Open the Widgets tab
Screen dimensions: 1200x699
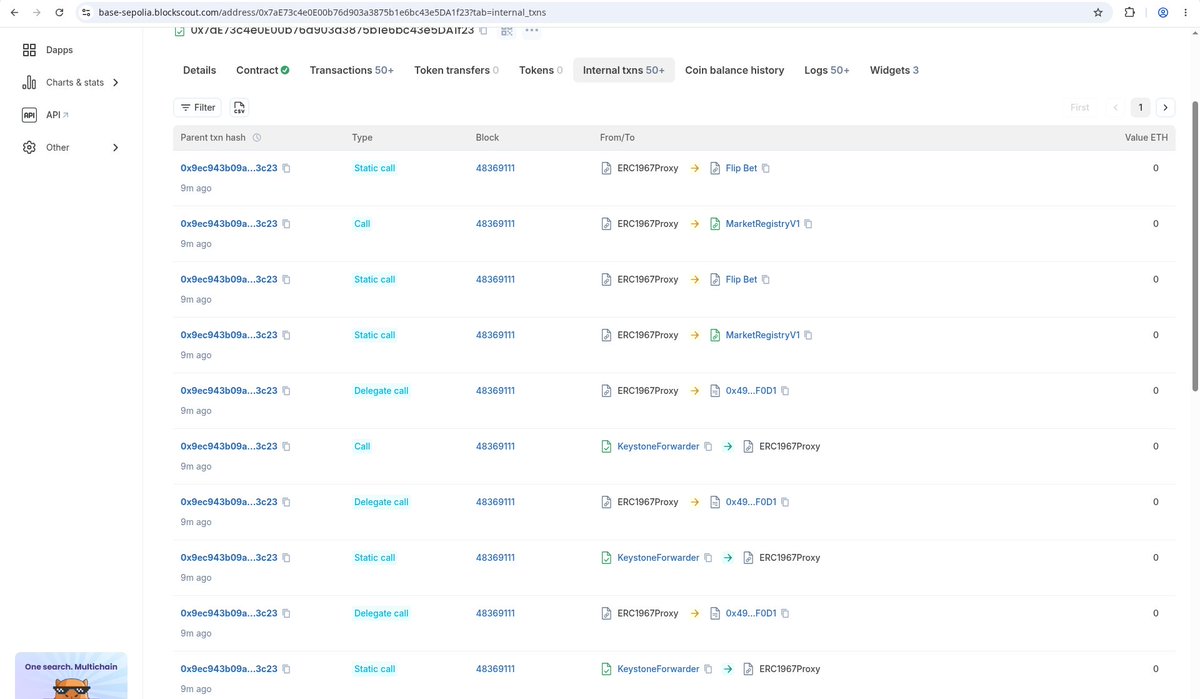[x=894, y=70]
